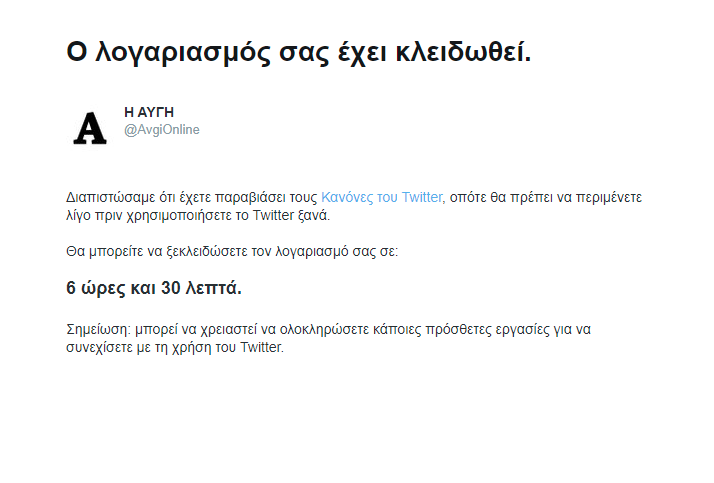Click Twitter at the end of the note

pyautogui.click(x=262, y=347)
